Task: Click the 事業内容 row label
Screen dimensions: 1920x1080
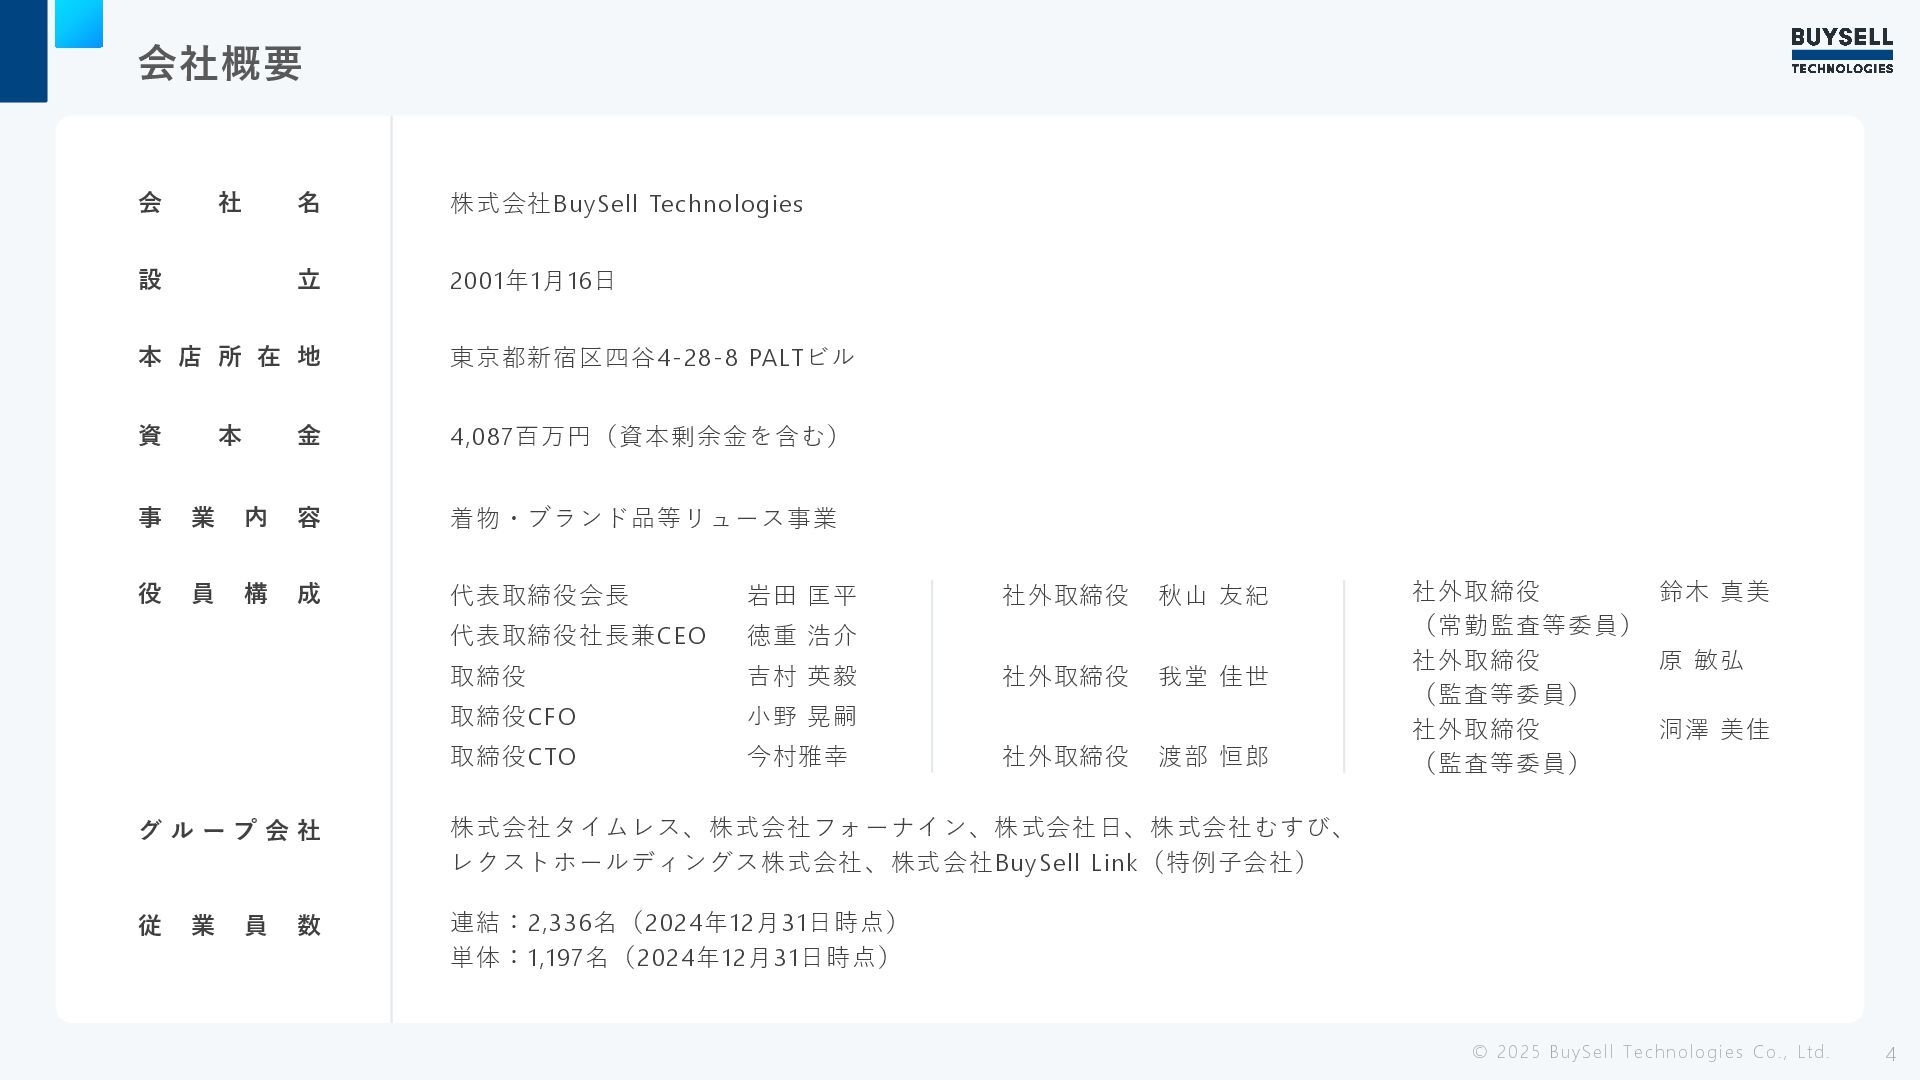Action: pyautogui.click(x=229, y=517)
